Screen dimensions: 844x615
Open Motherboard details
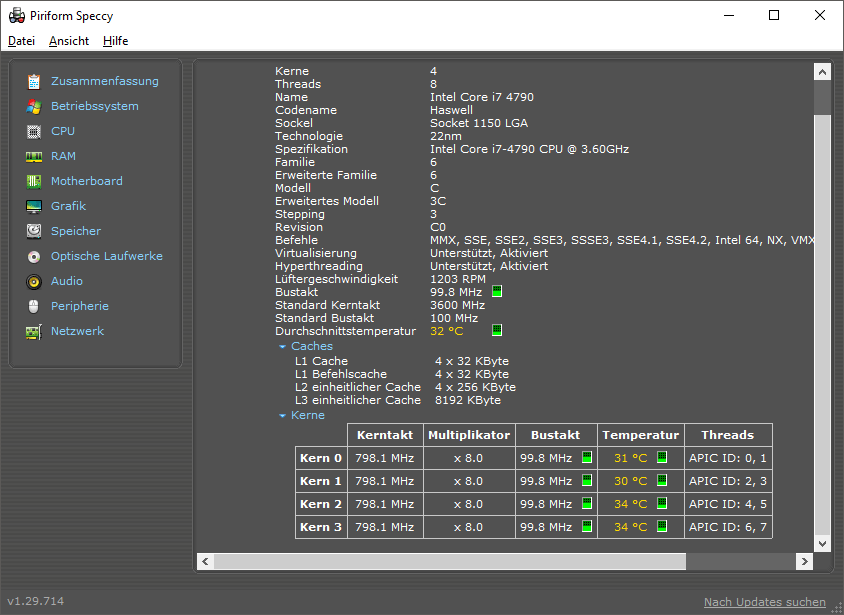click(87, 181)
